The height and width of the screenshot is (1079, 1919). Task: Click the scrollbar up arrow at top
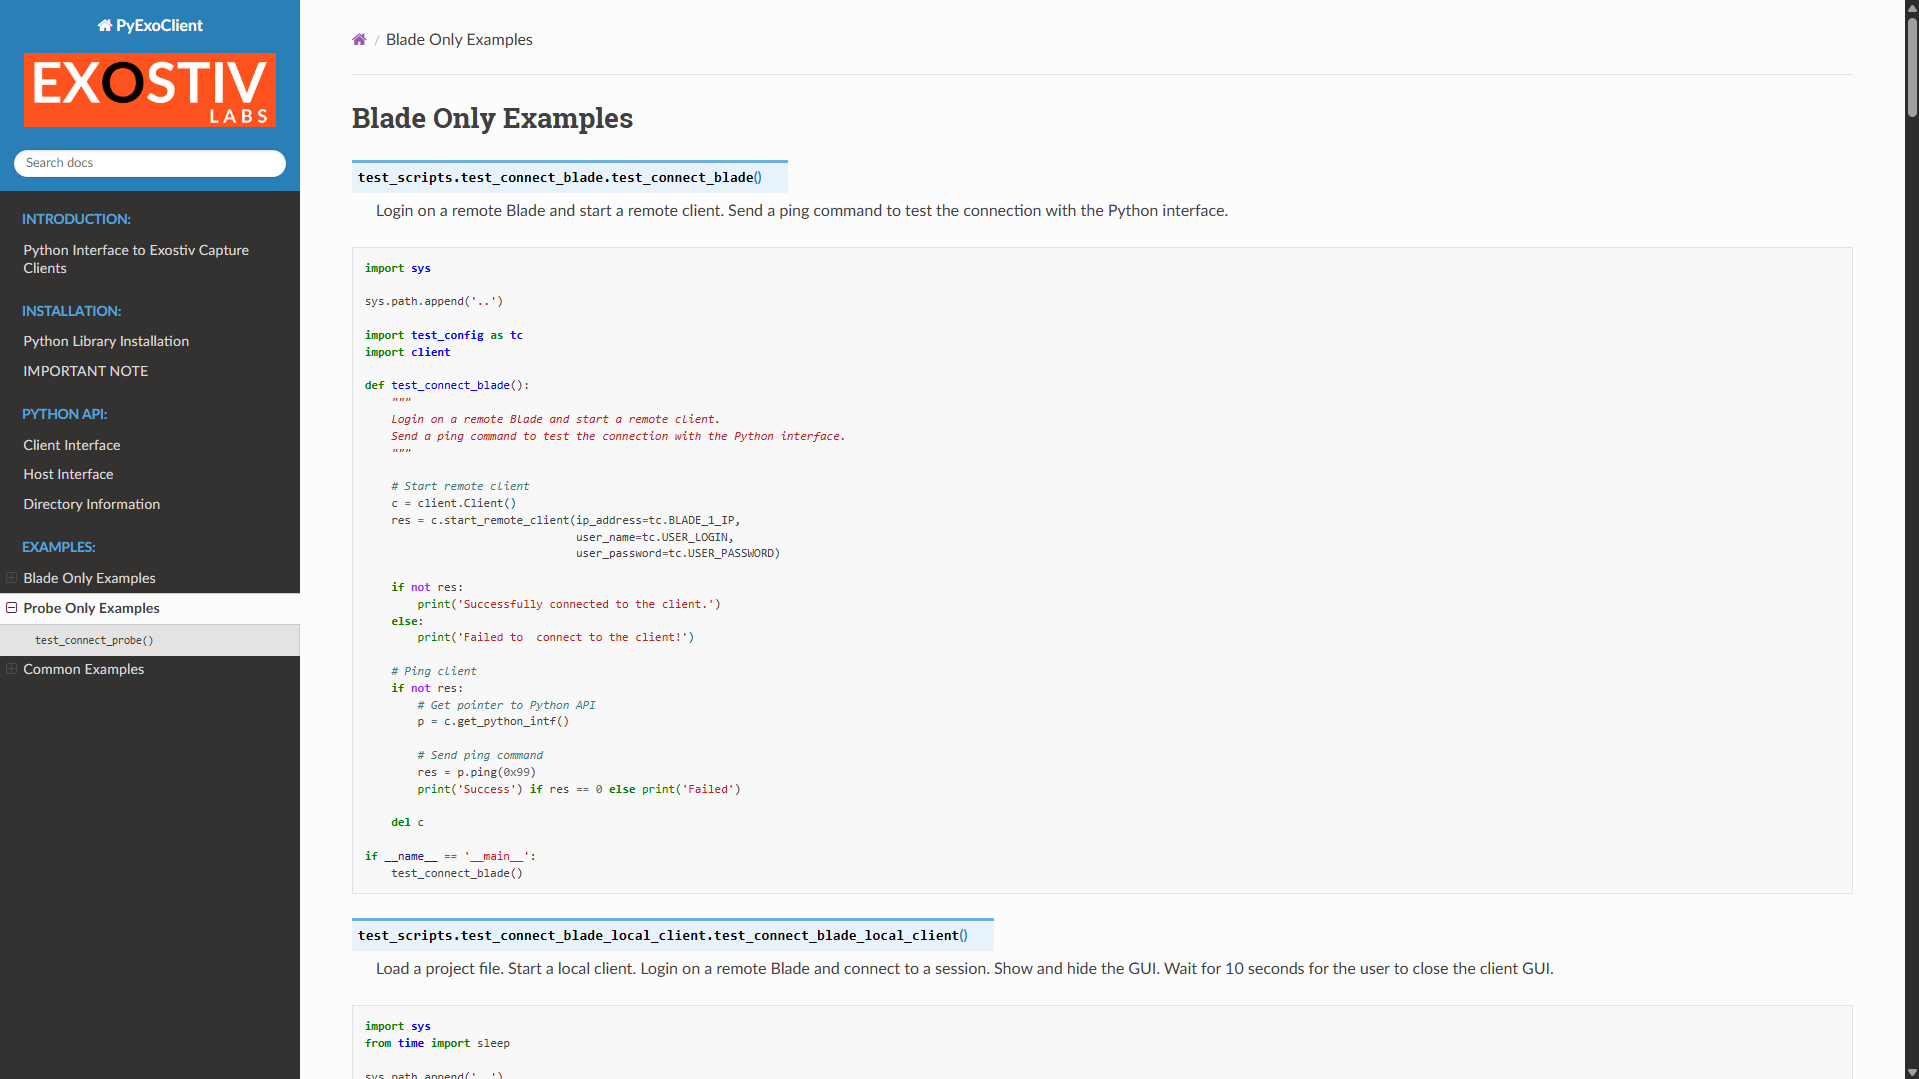coord(1911,8)
